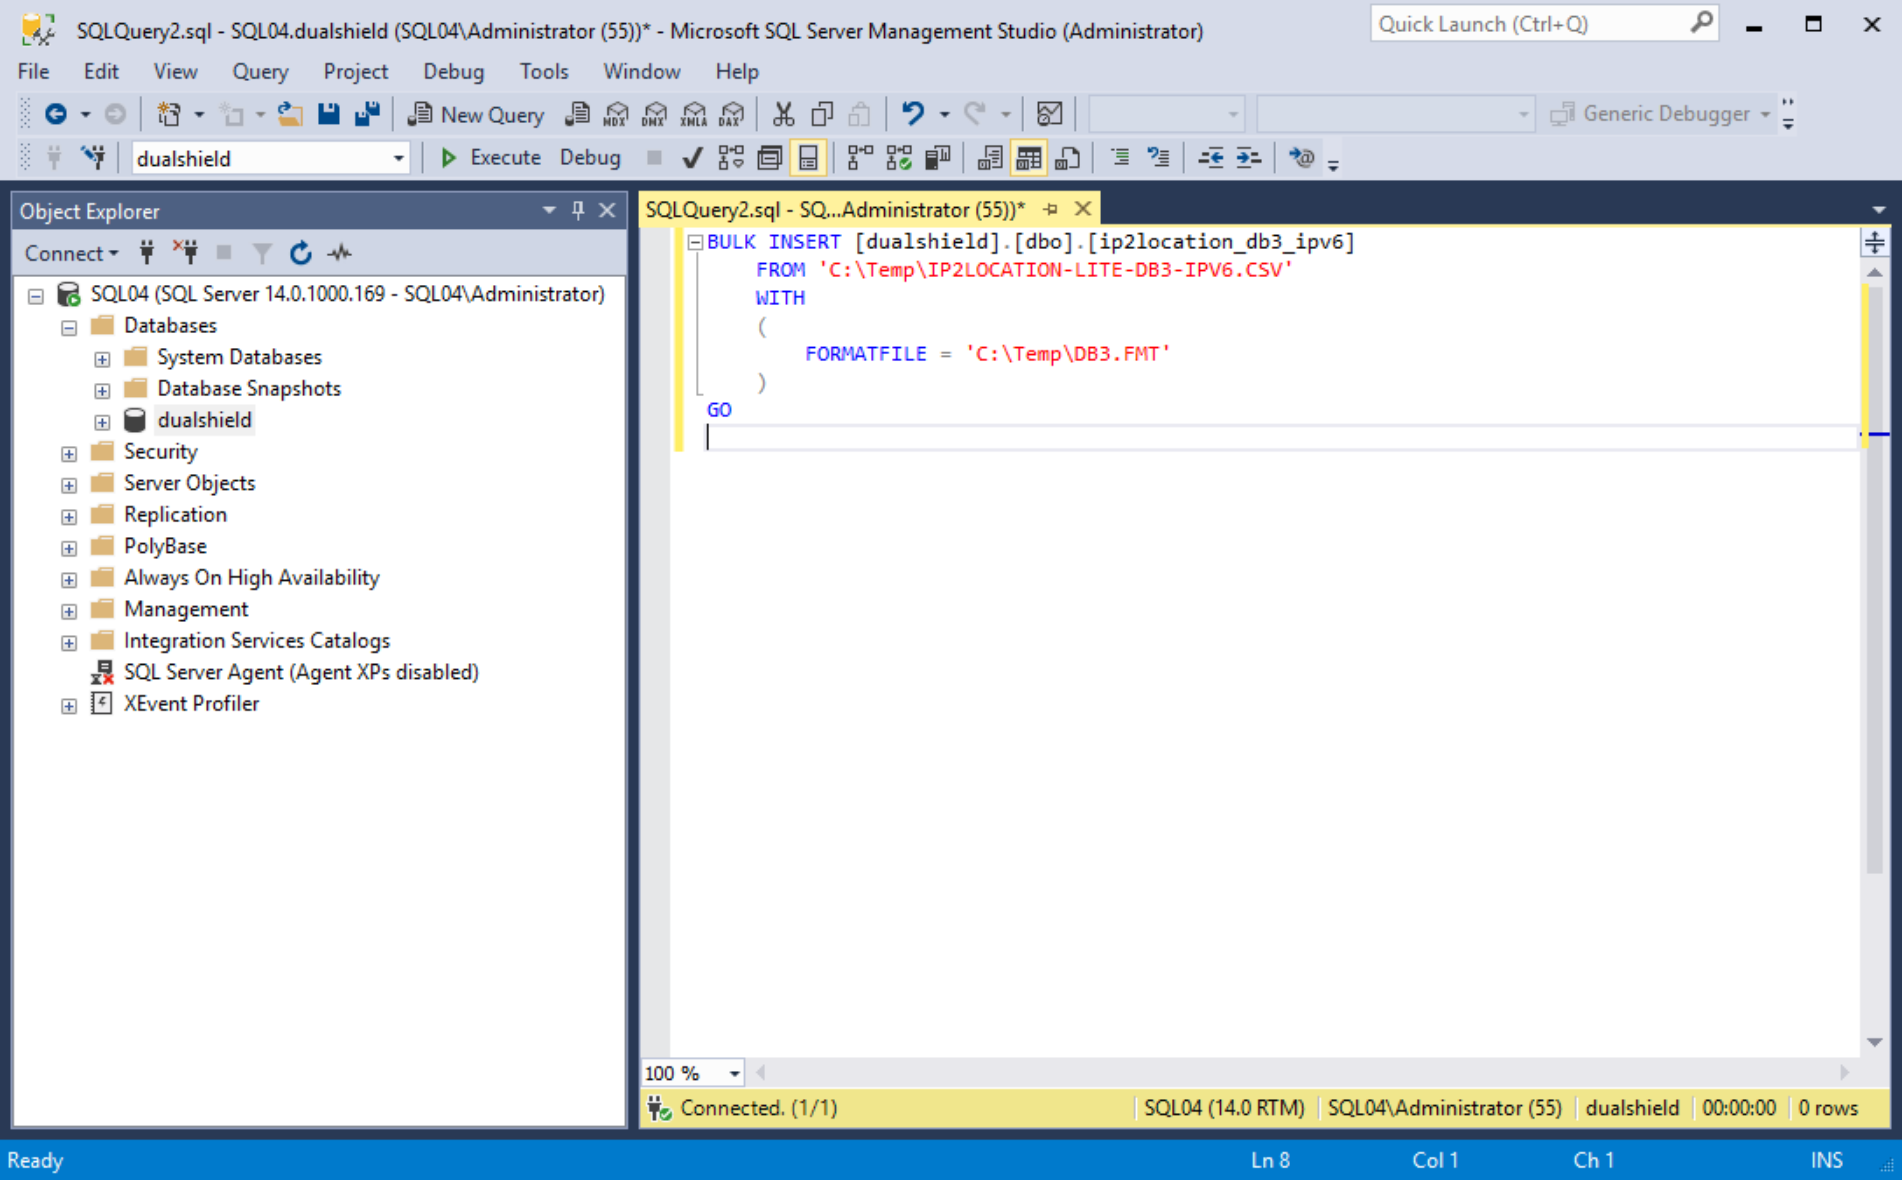Open the editor zoom 100 % combo box
This screenshot has width=1902, height=1180.
(734, 1073)
